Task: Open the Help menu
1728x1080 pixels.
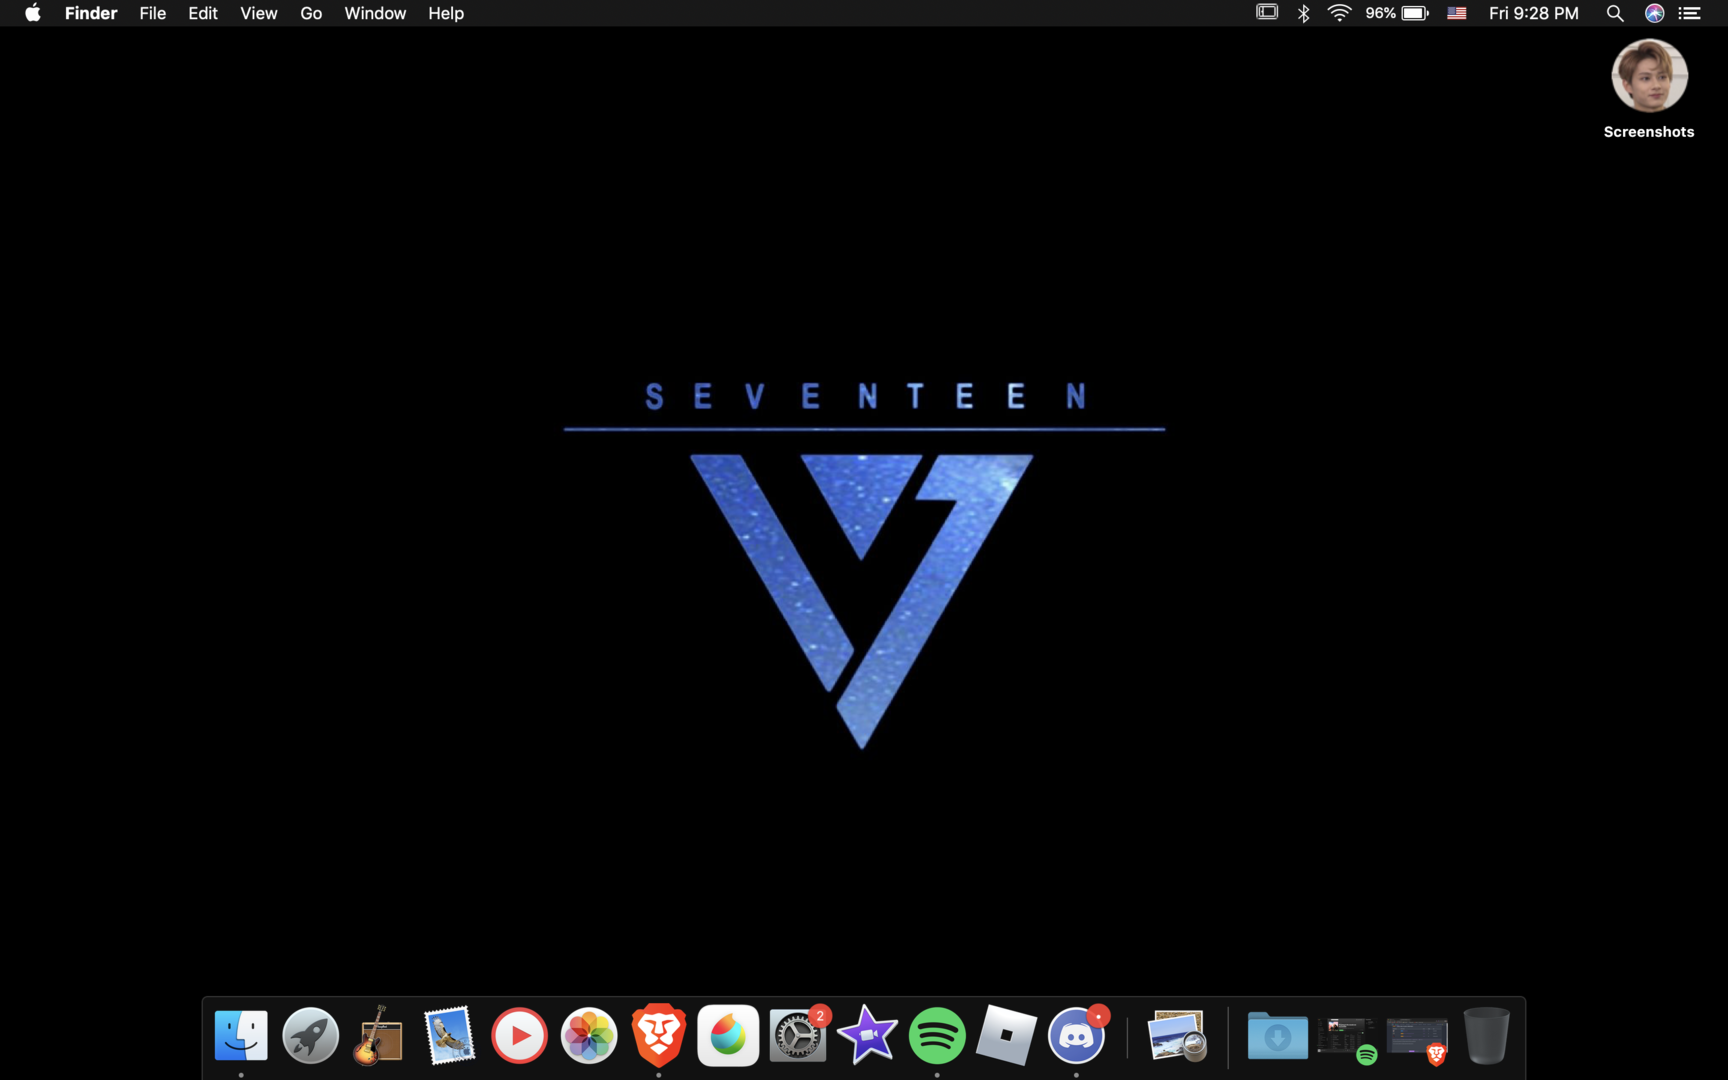Action: tap(446, 13)
